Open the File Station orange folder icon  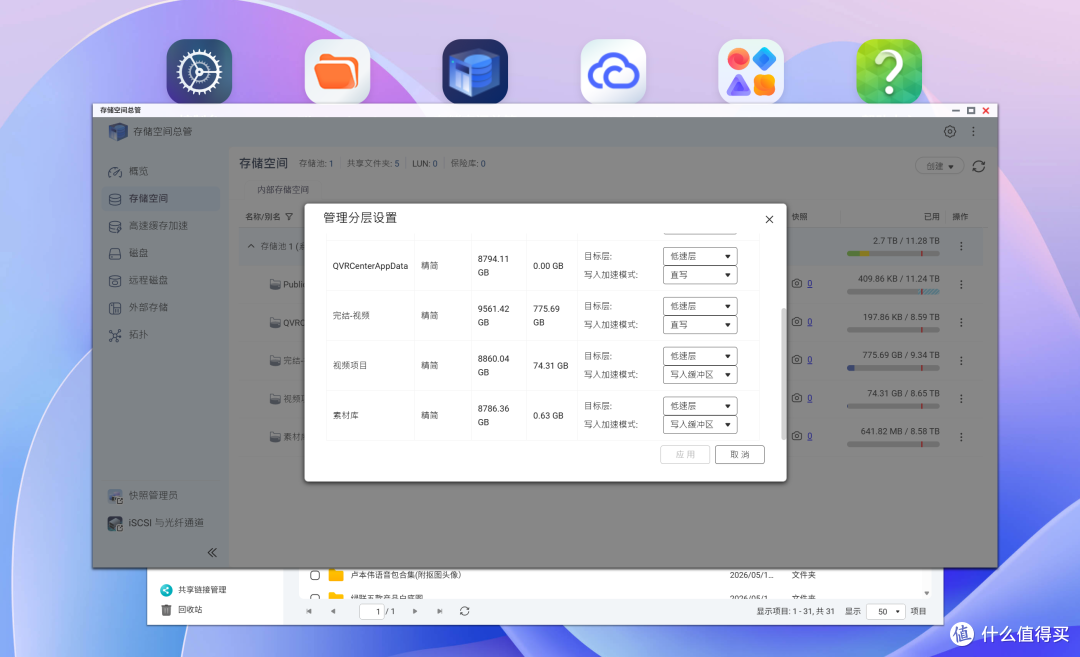pos(338,72)
